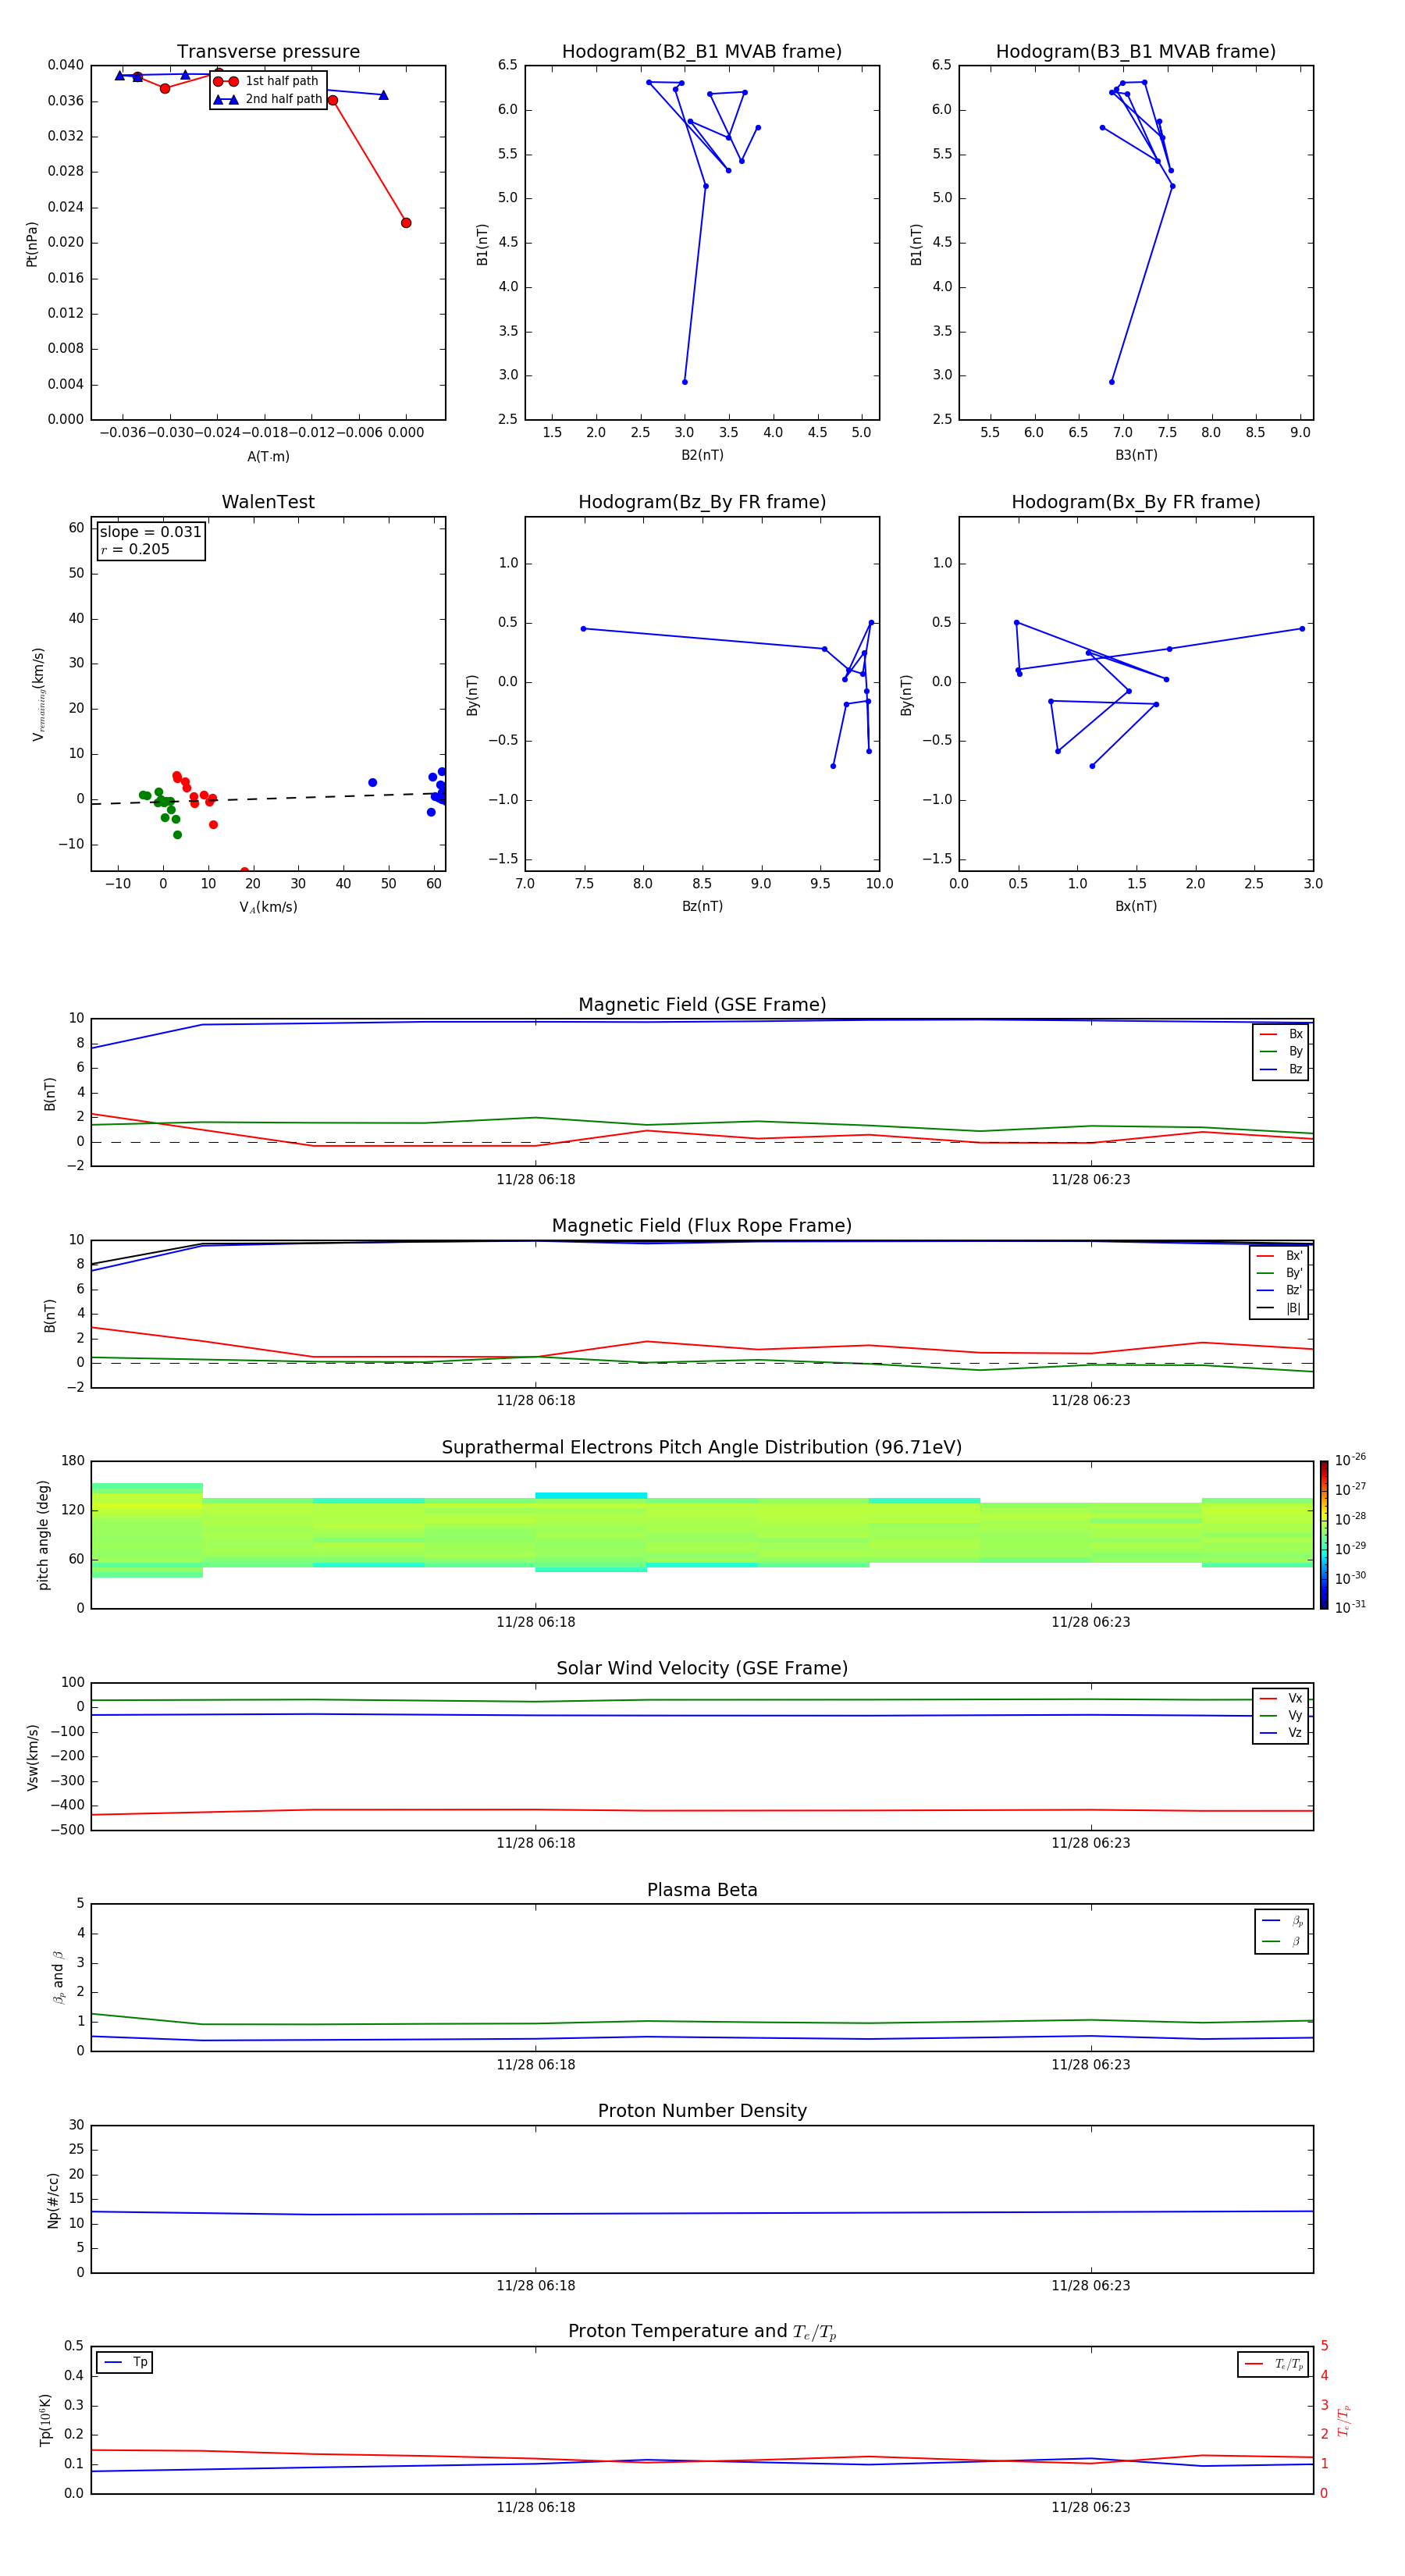The width and height of the screenshot is (1405, 2576).
Task: Click the 'slope = 0.031' annotation
Action: click(150, 532)
